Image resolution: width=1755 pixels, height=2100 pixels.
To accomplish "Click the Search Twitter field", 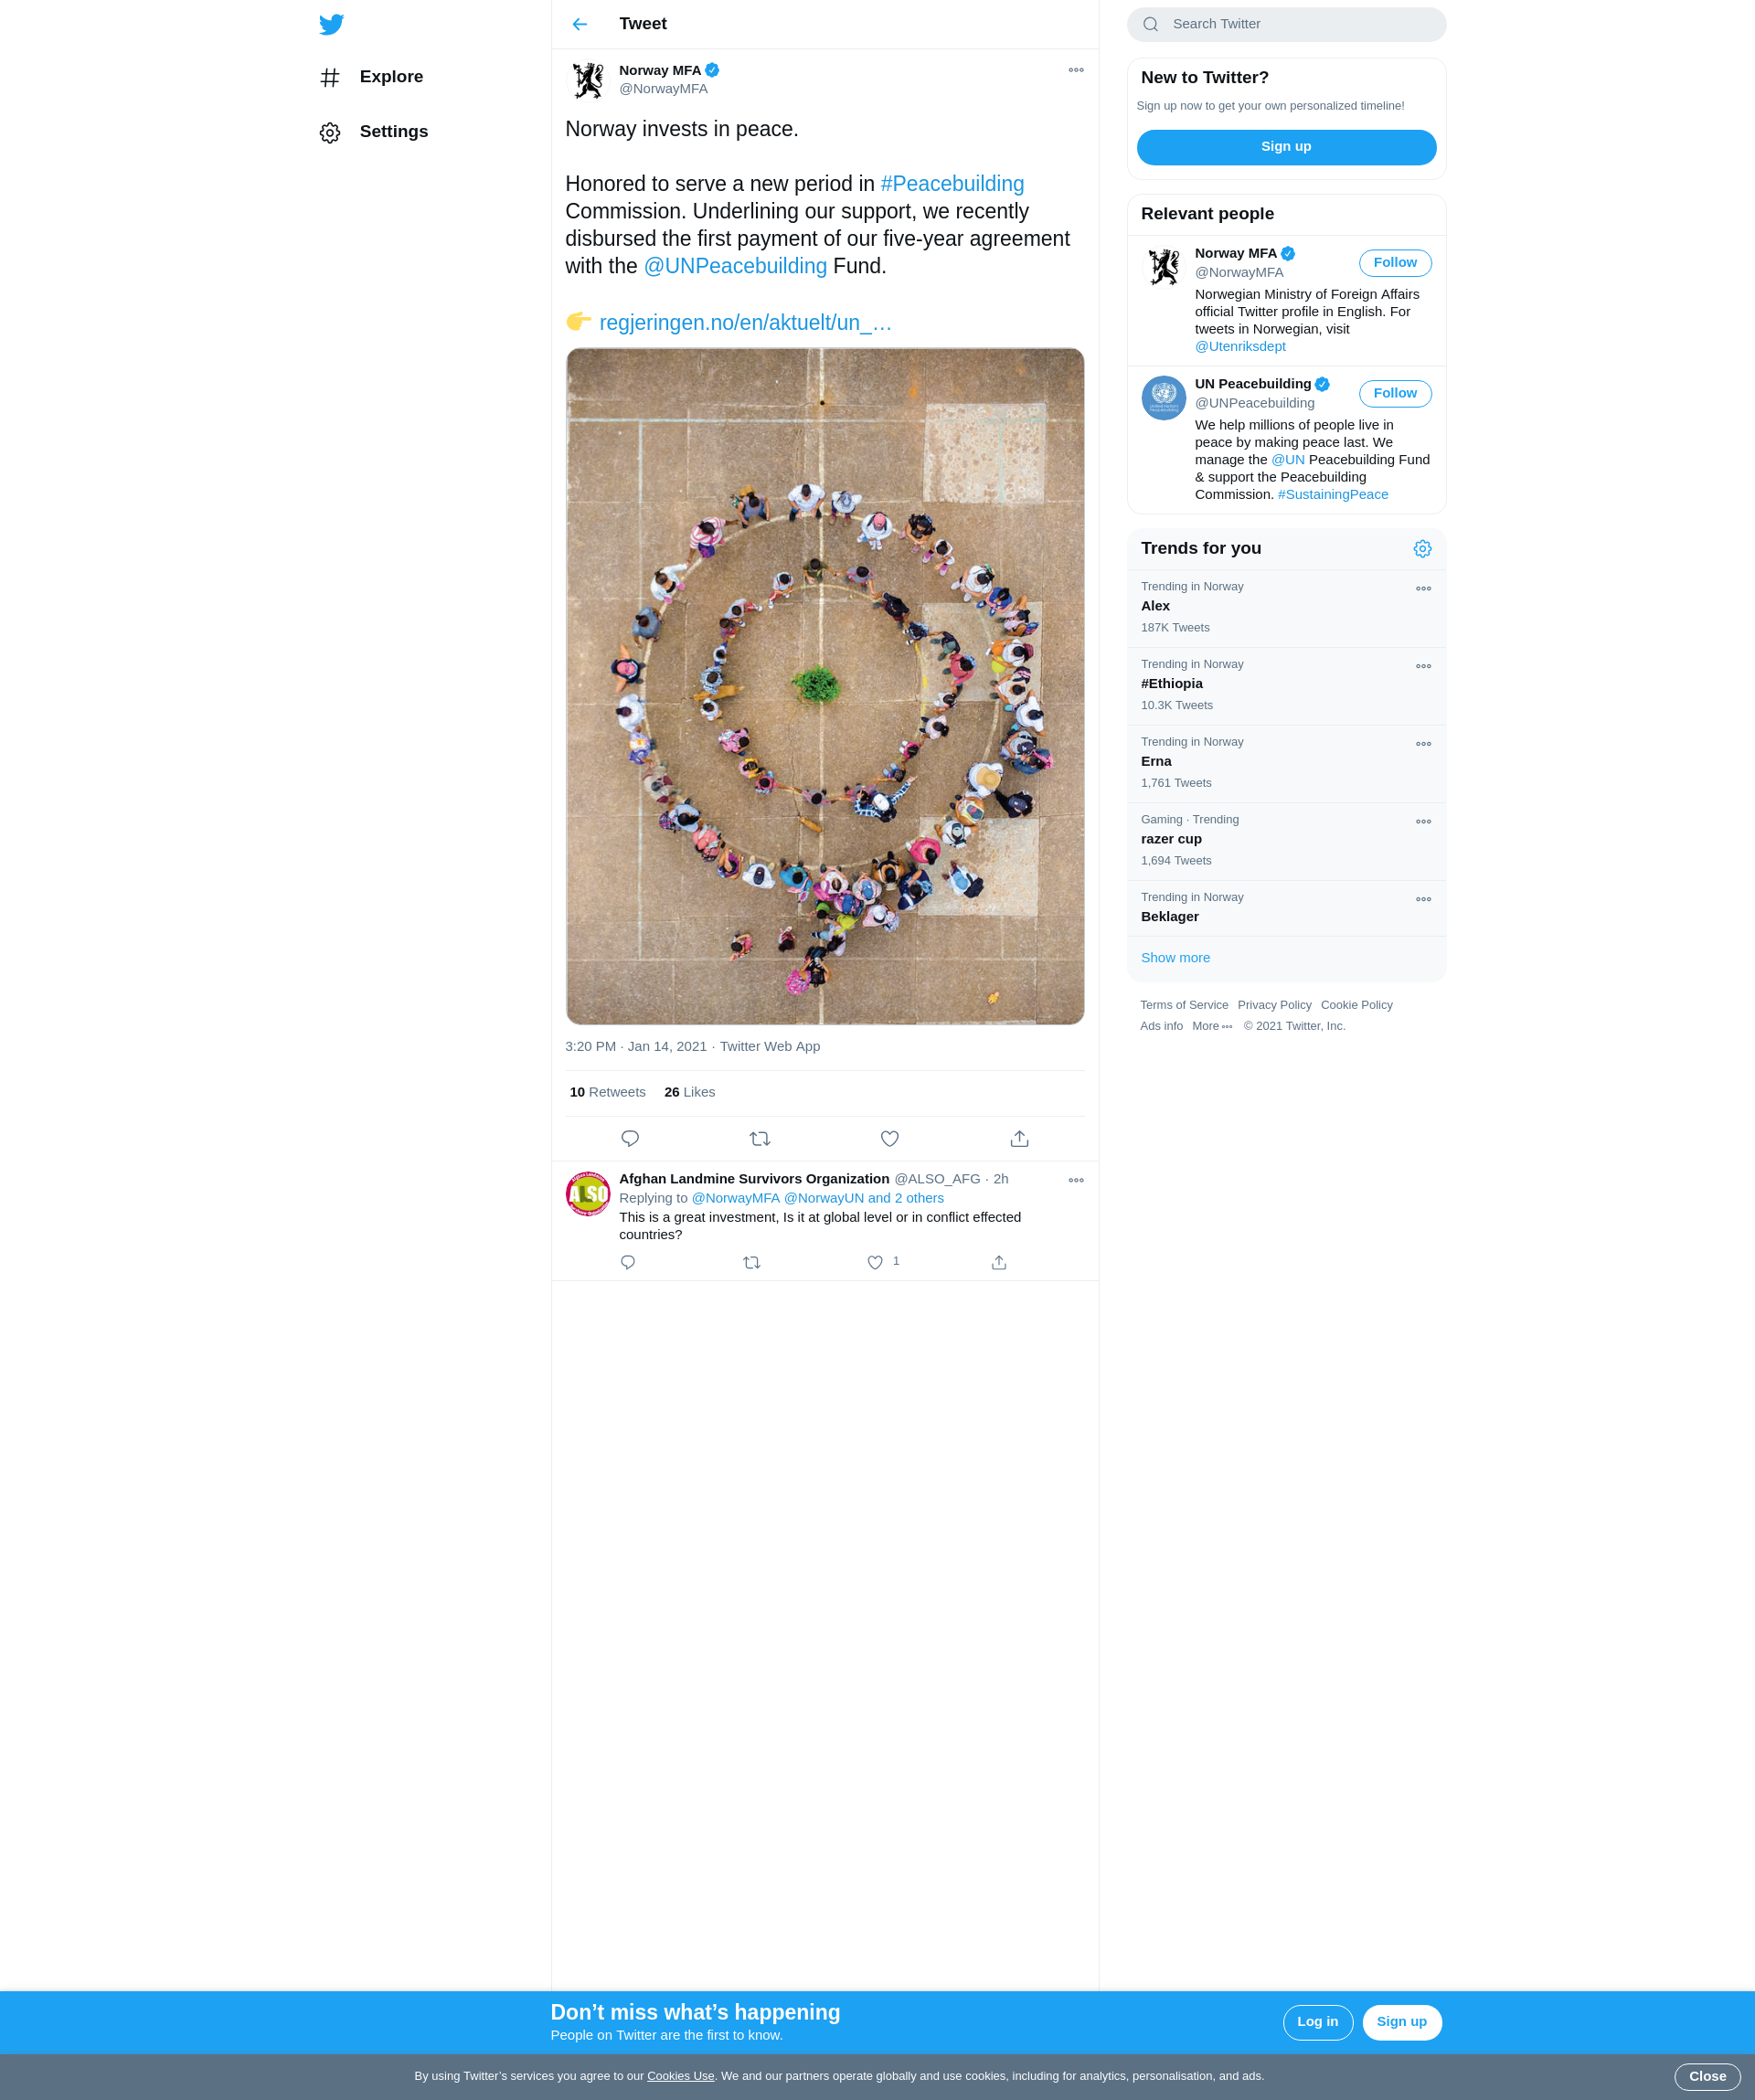I will [x=1286, y=24].
